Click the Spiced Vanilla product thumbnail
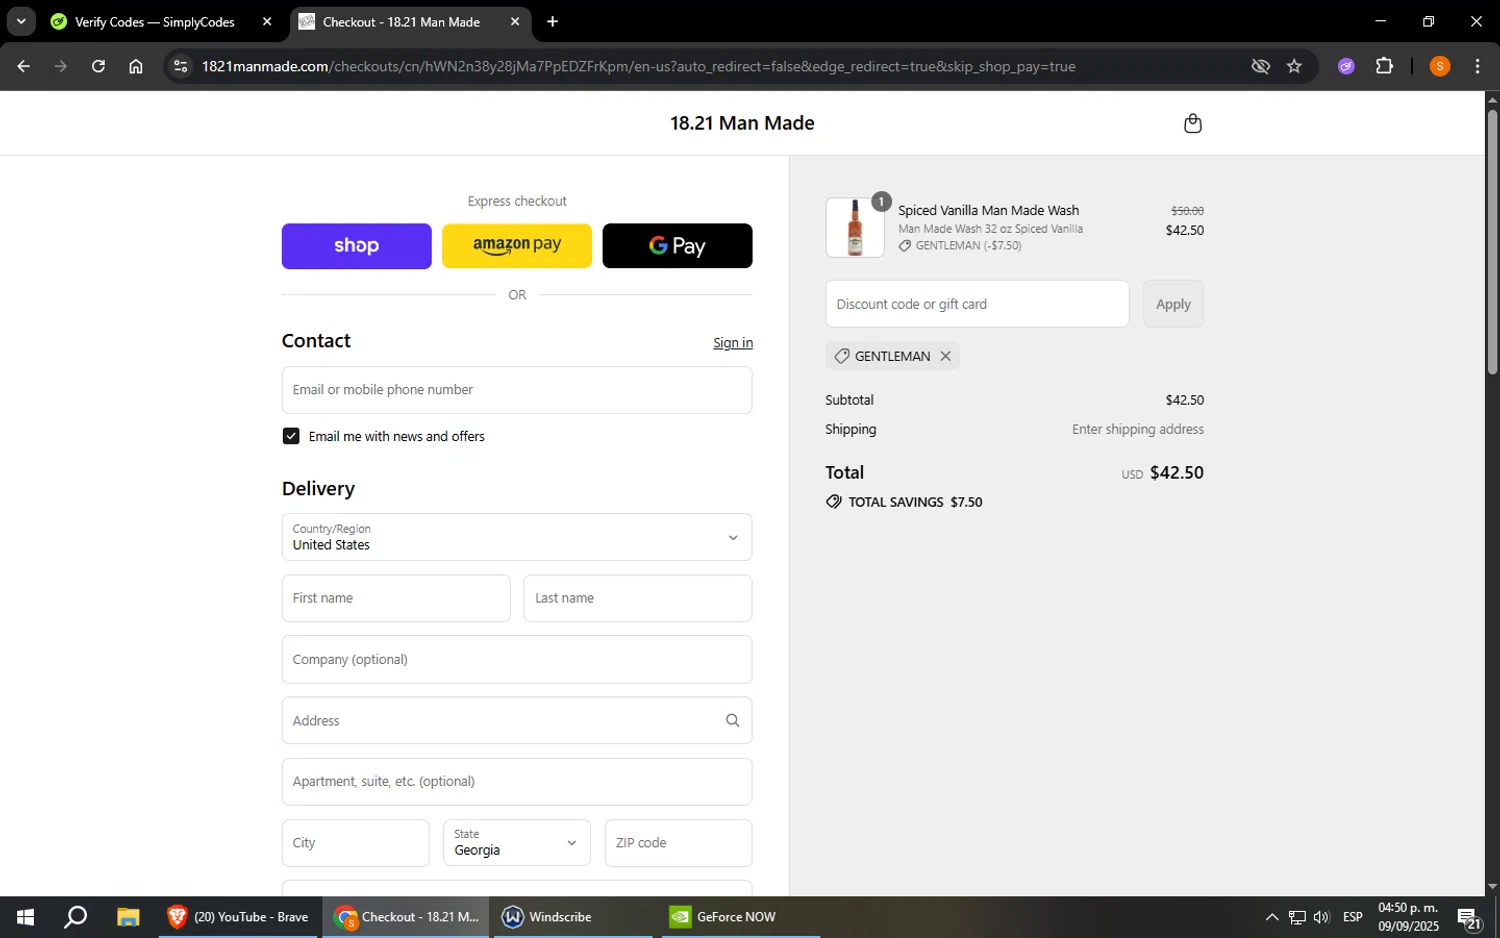This screenshot has width=1500, height=938. click(x=855, y=227)
